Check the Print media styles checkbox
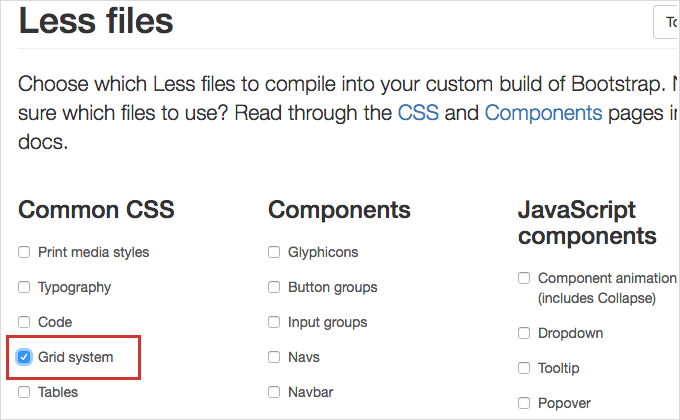This screenshot has height=420, width=680. click(24, 252)
